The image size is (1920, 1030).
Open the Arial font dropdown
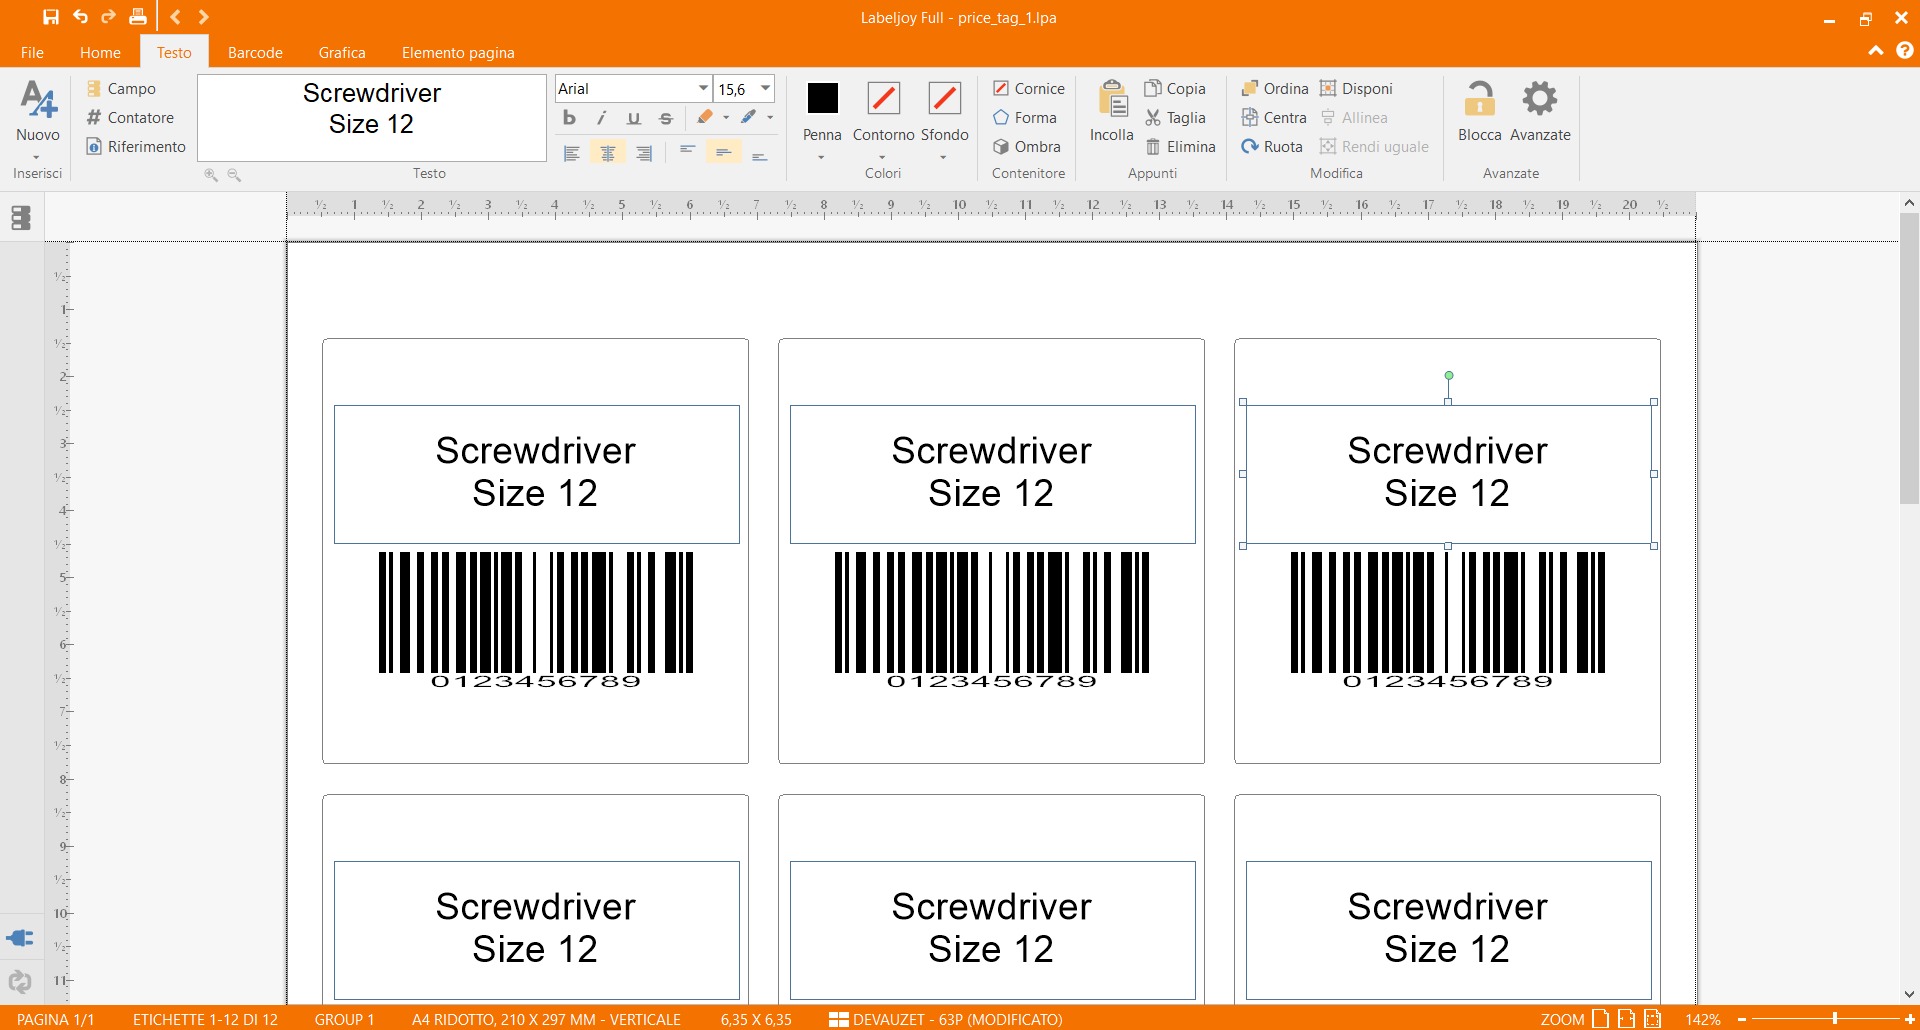pyautogui.click(x=703, y=89)
